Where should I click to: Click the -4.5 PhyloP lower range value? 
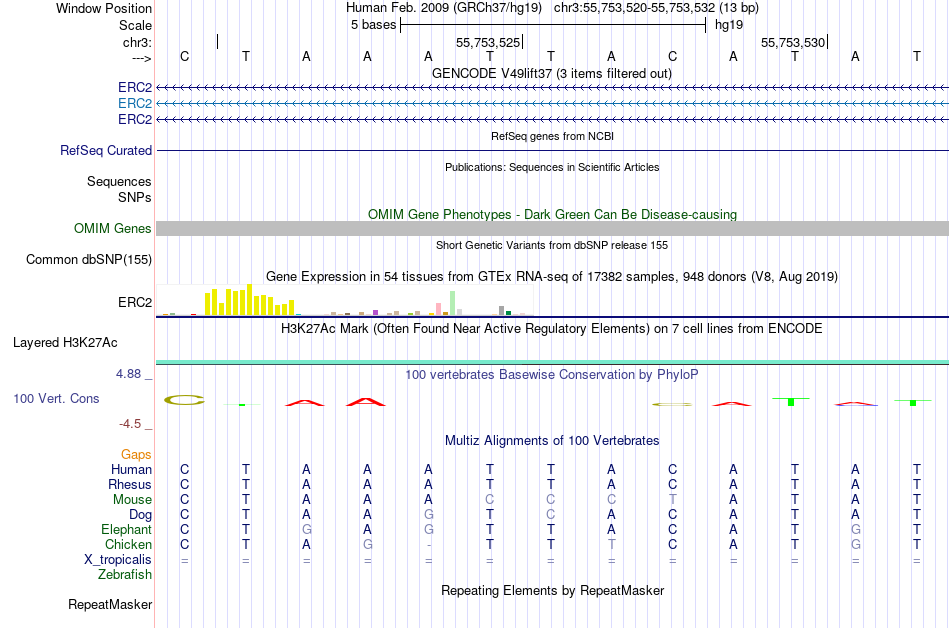point(130,424)
